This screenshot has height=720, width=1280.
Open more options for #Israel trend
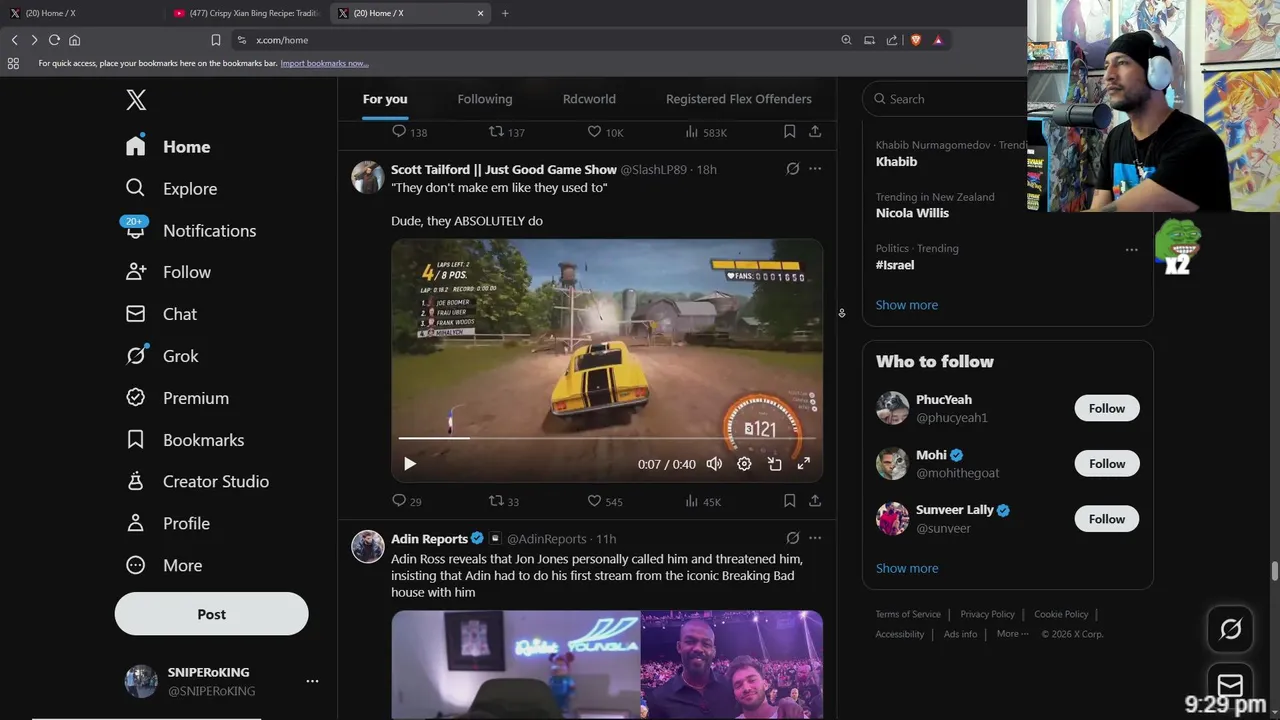click(x=1131, y=250)
